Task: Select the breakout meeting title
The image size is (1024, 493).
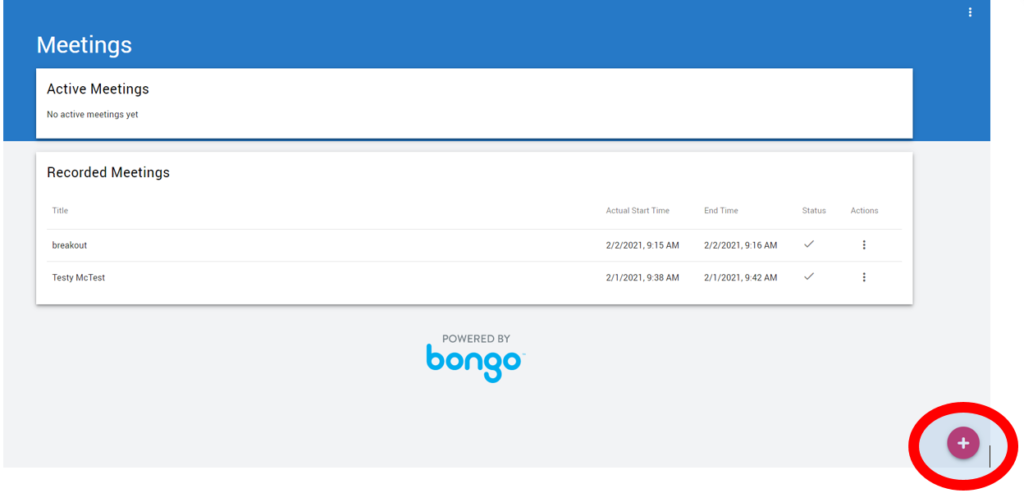Action: point(69,245)
